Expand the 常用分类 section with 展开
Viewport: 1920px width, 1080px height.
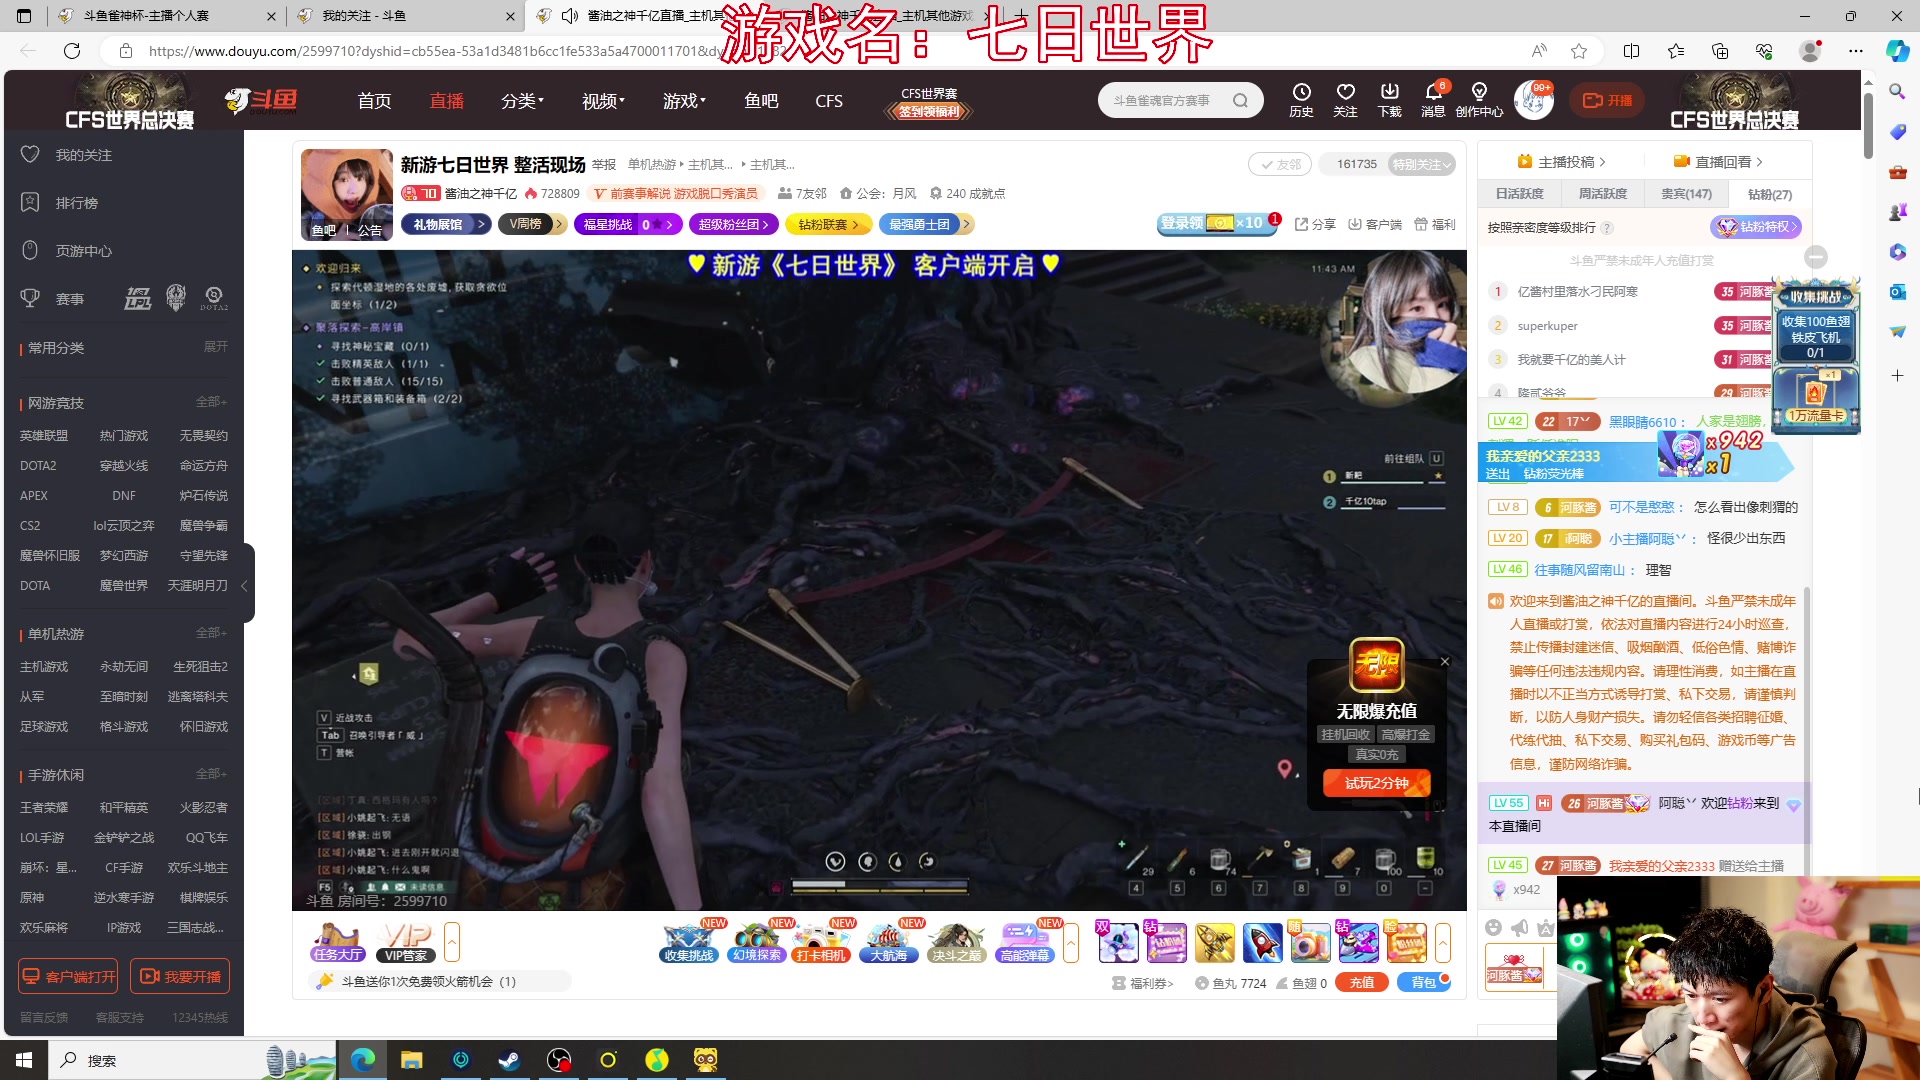pyautogui.click(x=216, y=347)
